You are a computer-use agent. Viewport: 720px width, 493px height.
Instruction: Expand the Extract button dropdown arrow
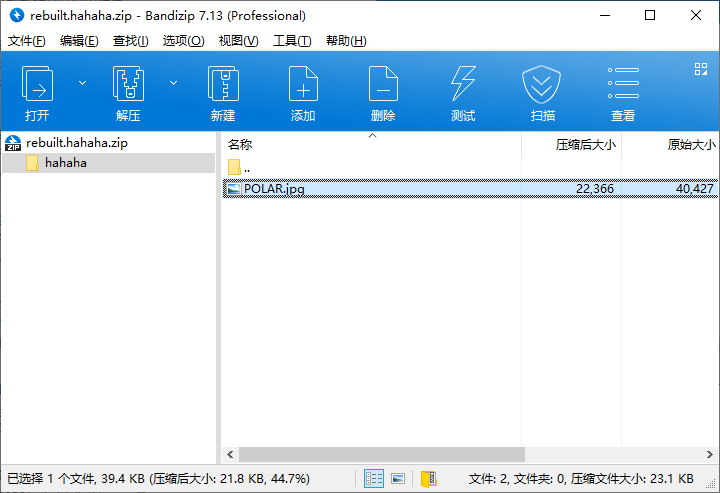tap(173, 83)
